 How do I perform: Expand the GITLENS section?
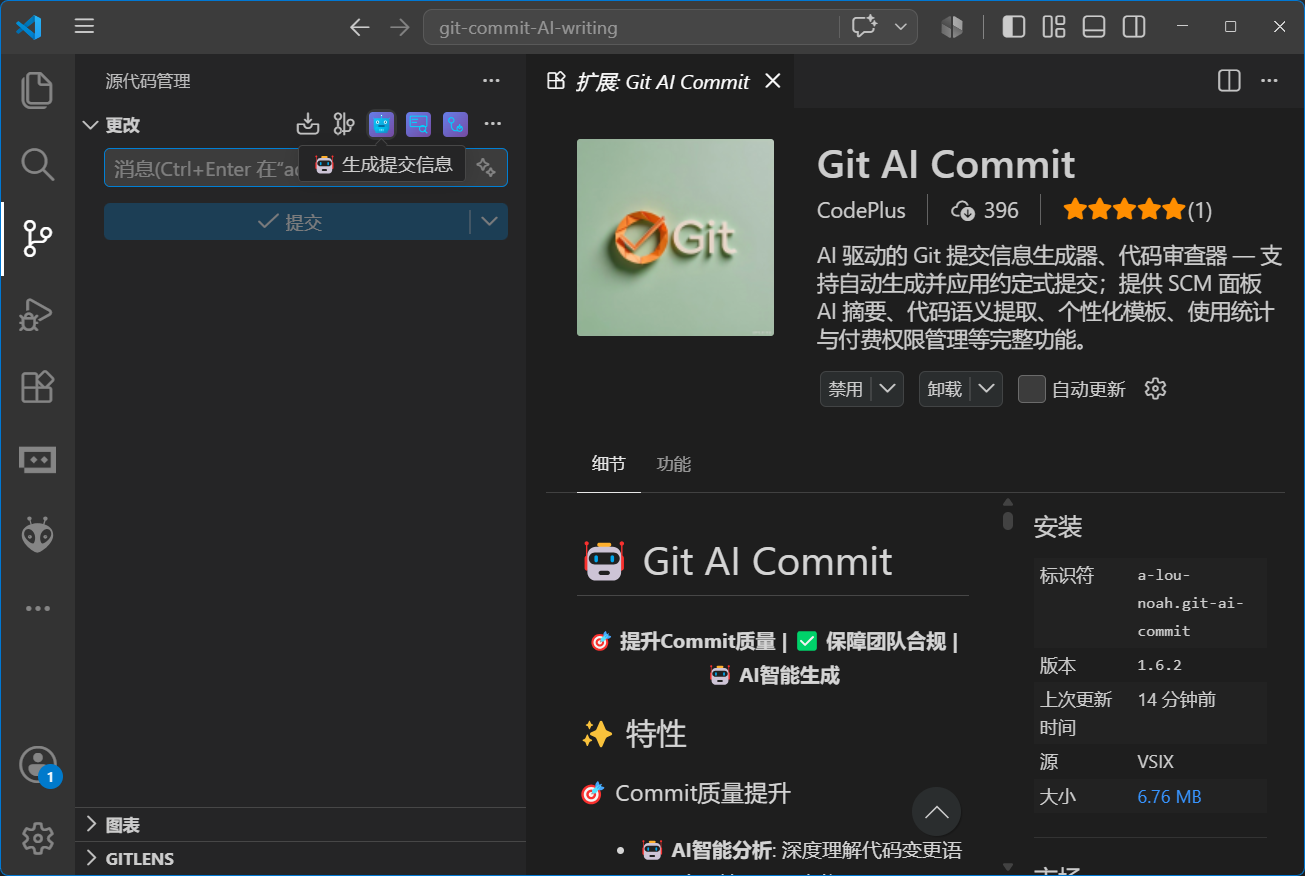point(91,858)
